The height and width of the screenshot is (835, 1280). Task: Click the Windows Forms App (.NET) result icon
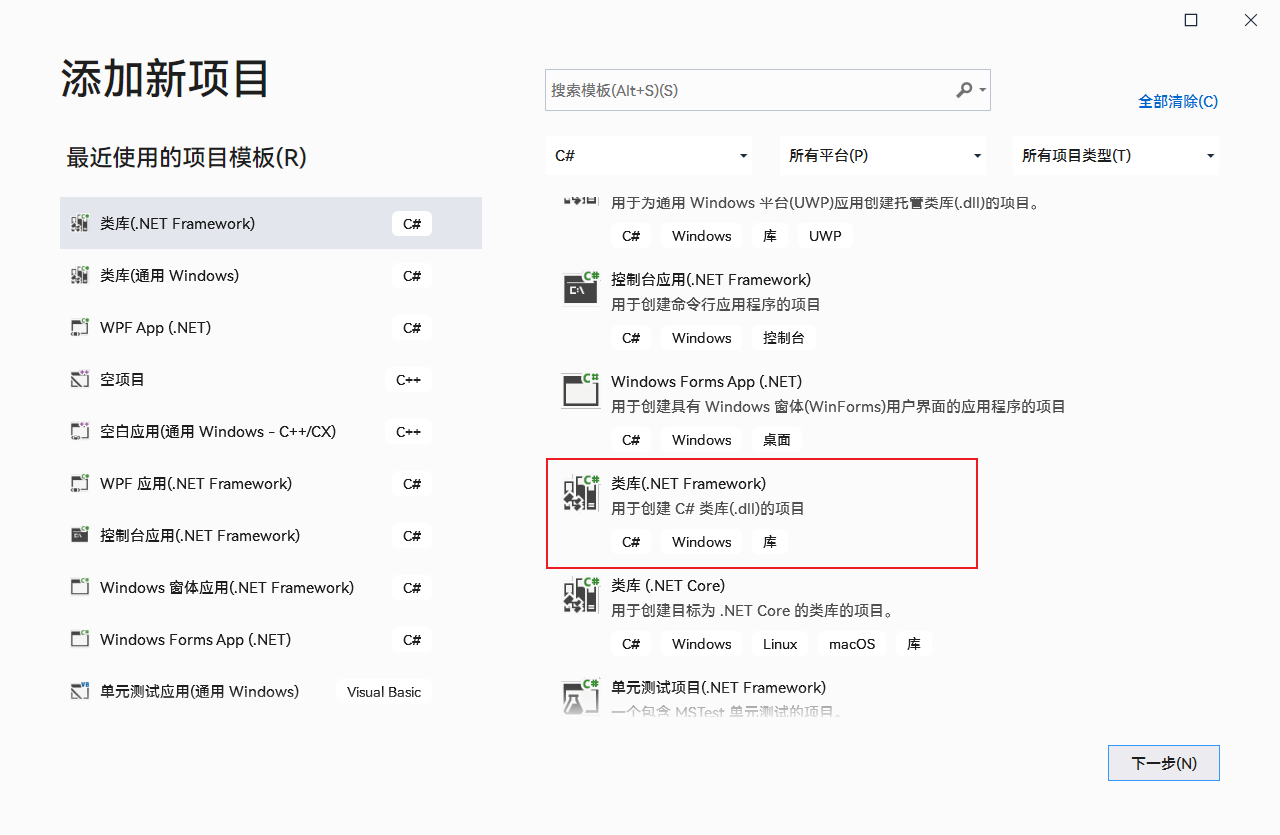click(x=581, y=390)
